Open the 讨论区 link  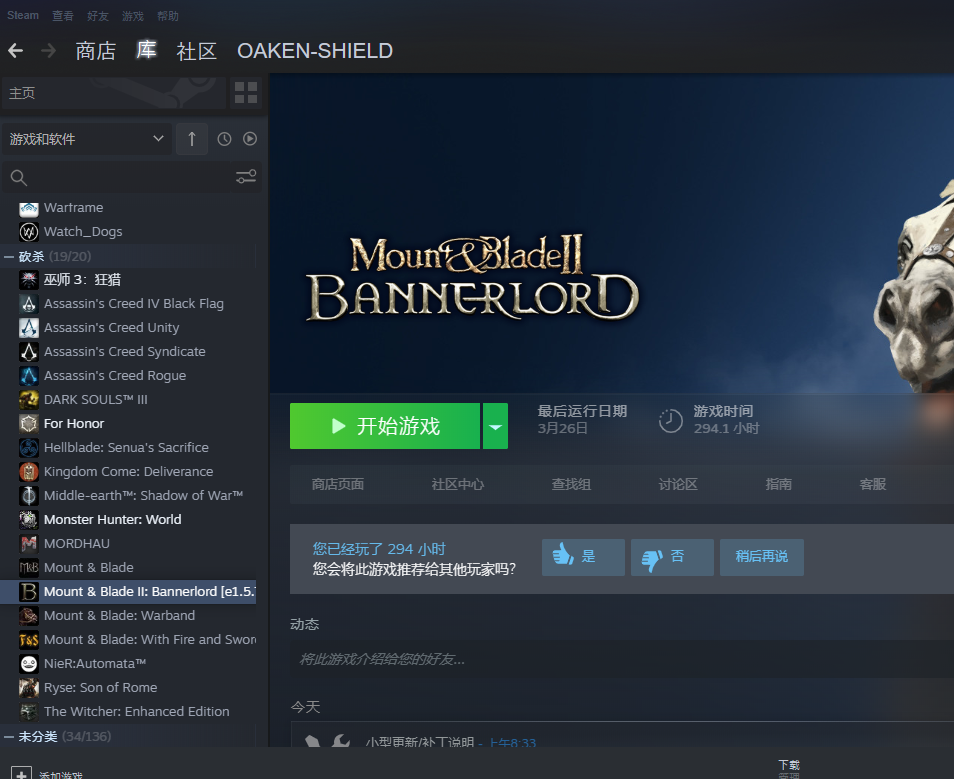click(678, 484)
